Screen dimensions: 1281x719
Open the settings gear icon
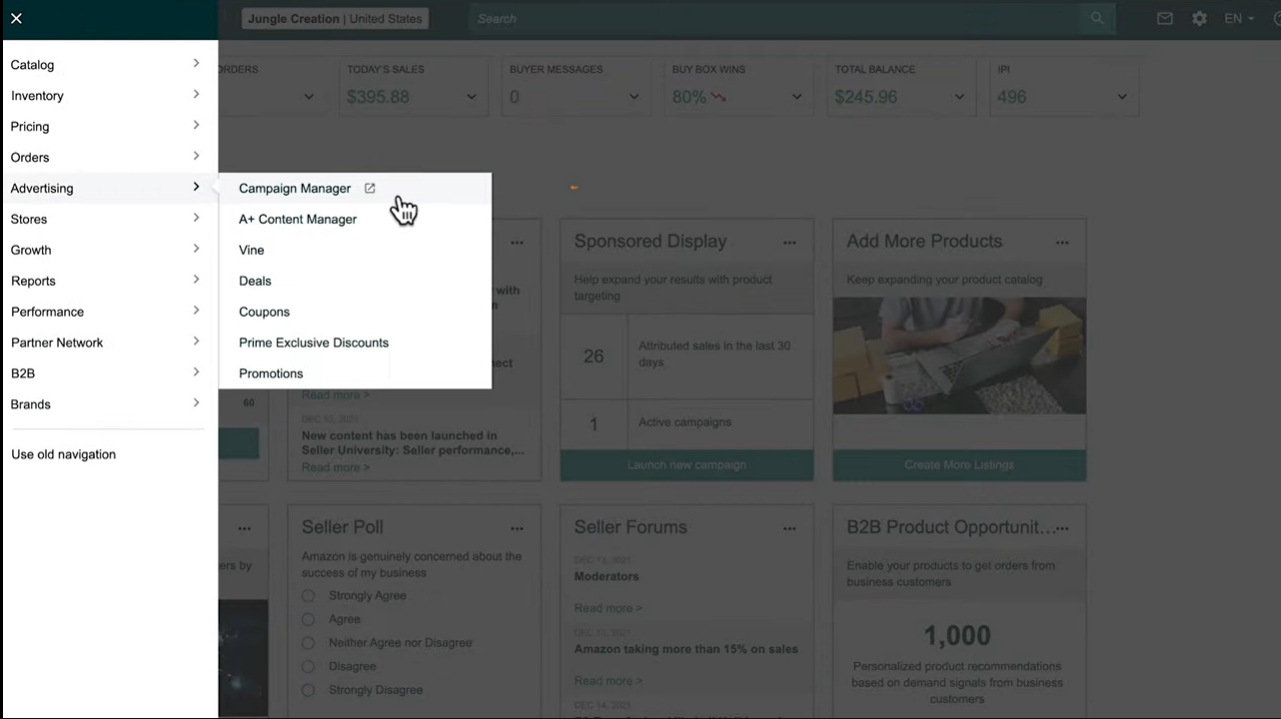pyautogui.click(x=1199, y=18)
